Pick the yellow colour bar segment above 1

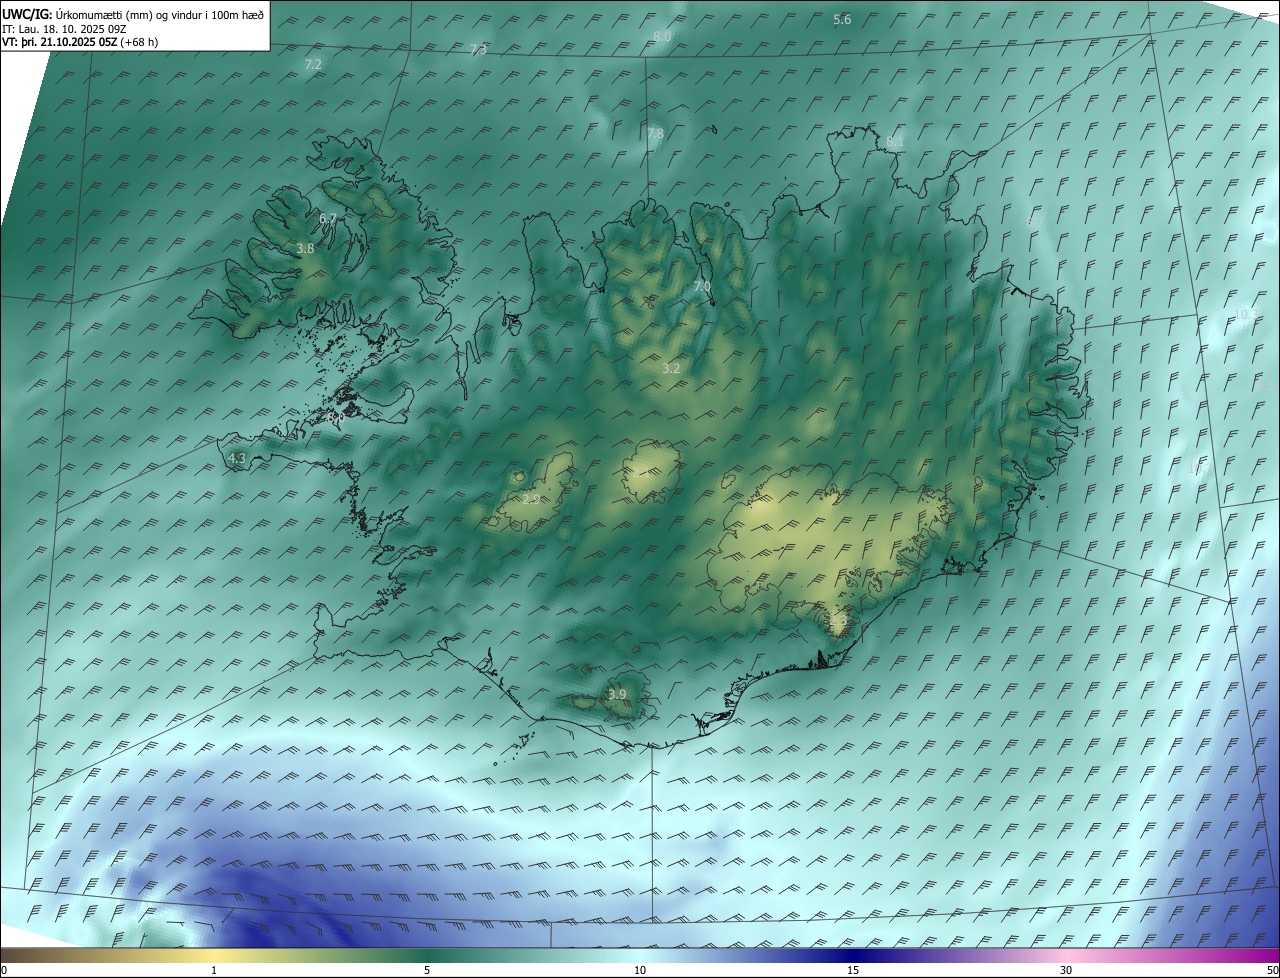tap(214, 955)
